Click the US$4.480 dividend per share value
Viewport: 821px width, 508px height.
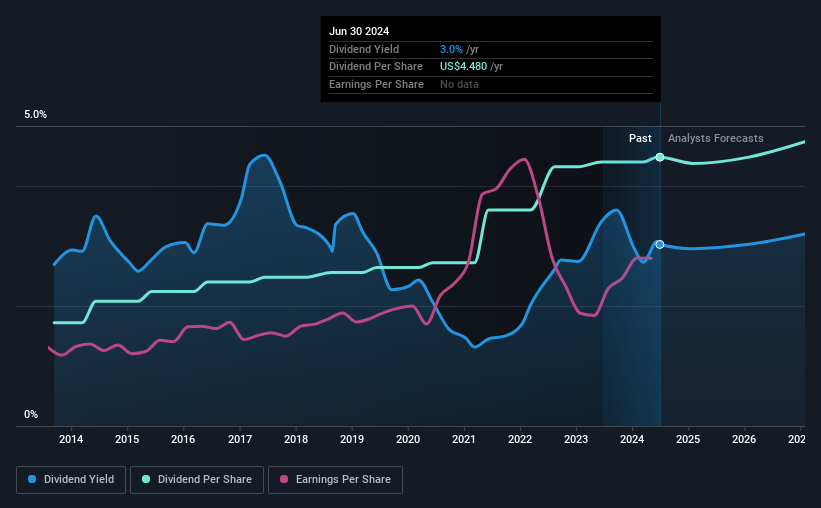pyautogui.click(x=463, y=67)
